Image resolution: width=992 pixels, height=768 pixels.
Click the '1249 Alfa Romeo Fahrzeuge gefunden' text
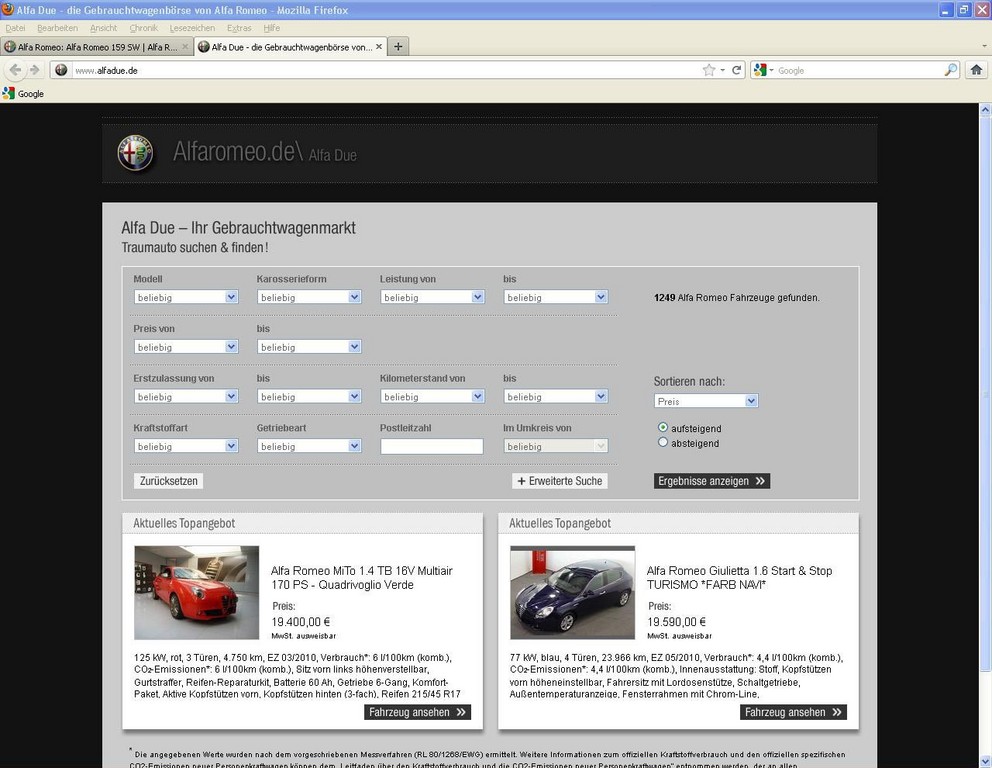click(736, 297)
